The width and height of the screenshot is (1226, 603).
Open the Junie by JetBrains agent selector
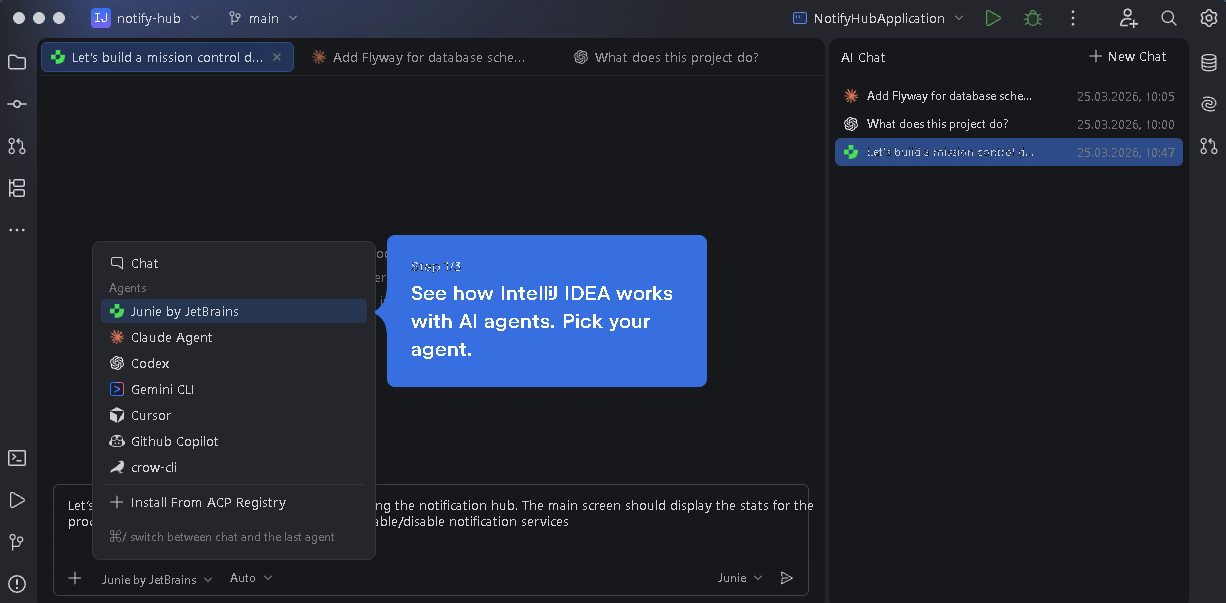click(157, 579)
